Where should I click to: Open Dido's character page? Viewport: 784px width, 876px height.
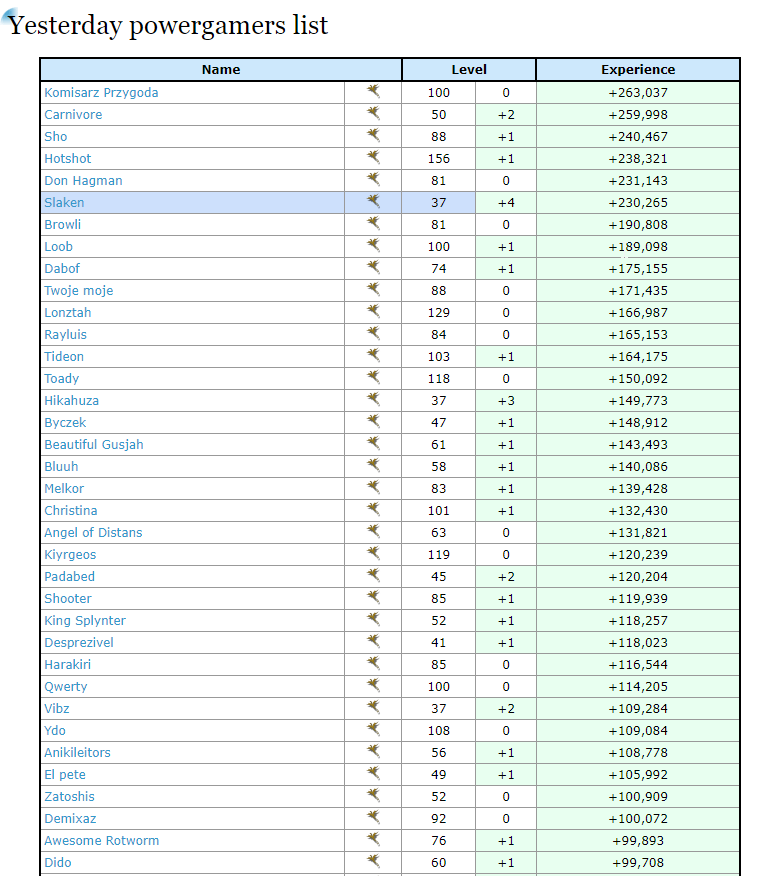58,863
